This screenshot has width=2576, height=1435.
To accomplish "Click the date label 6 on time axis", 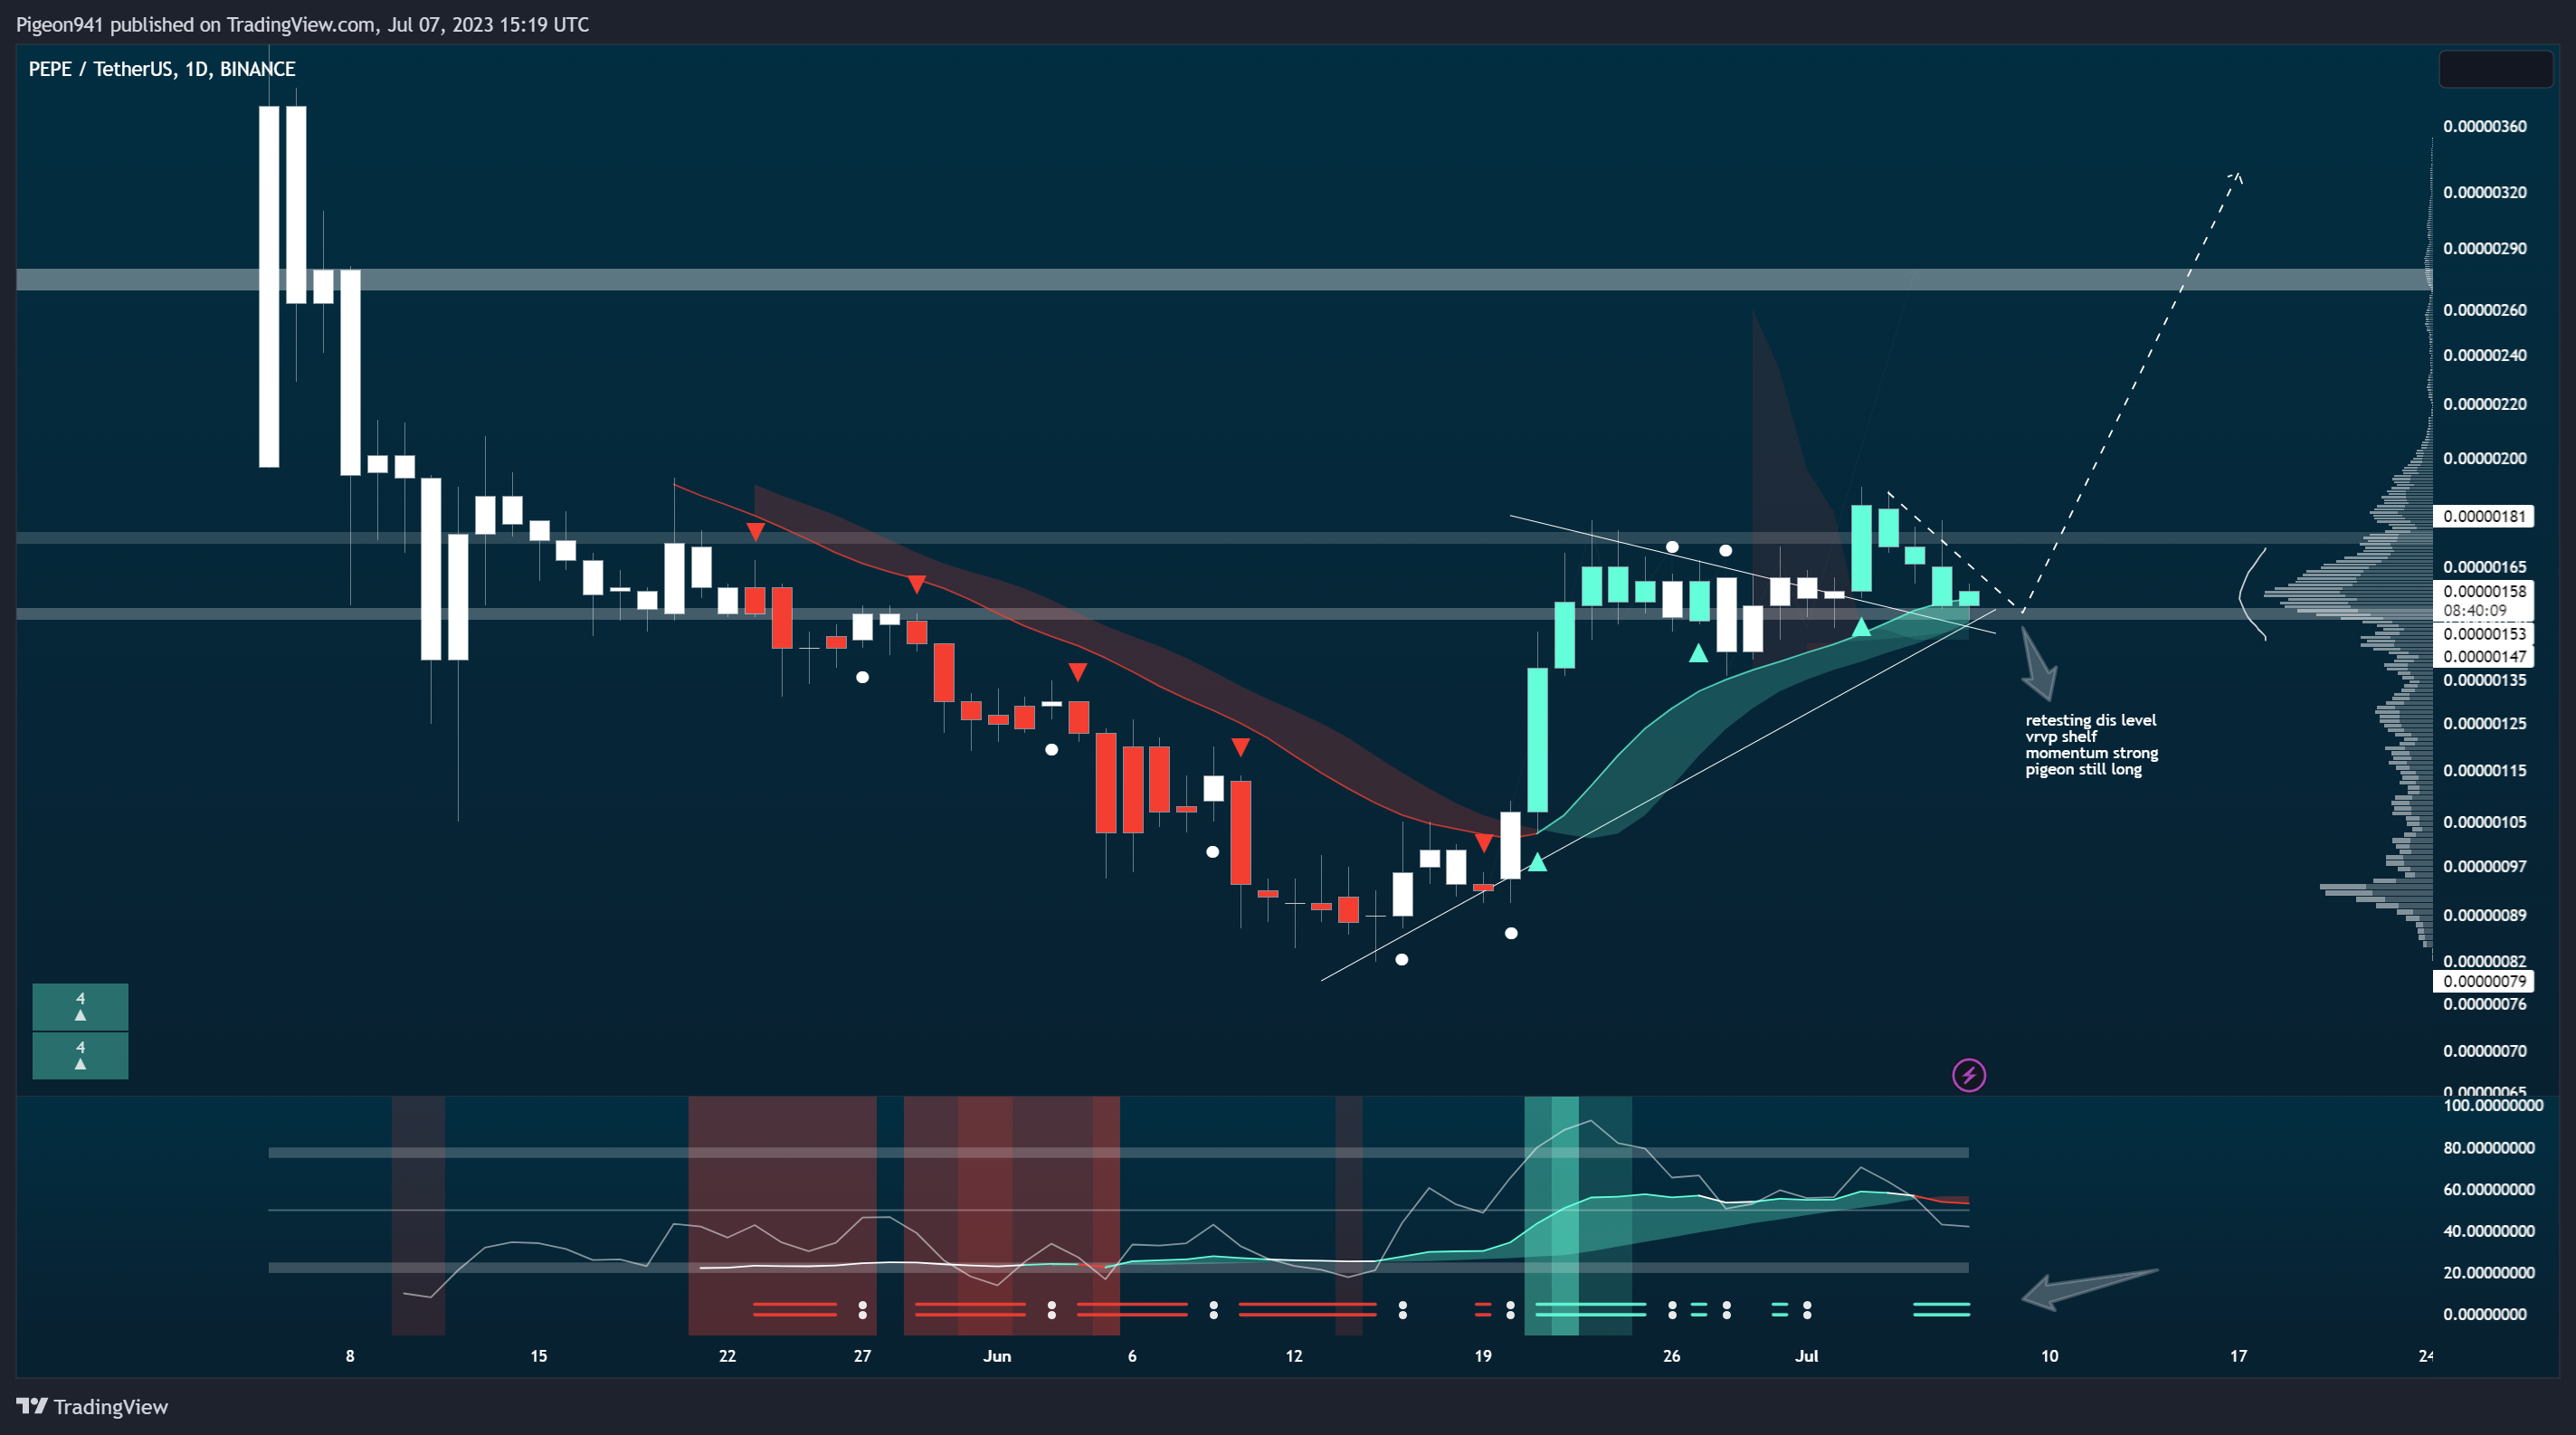I will click(1132, 1356).
